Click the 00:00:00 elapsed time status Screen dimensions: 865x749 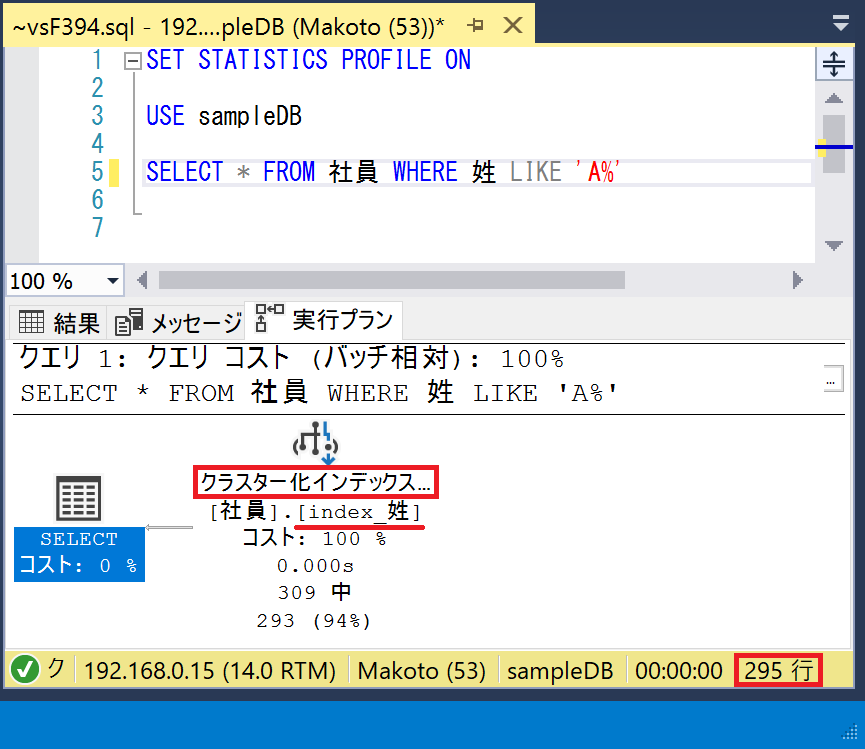coord(679,671)
